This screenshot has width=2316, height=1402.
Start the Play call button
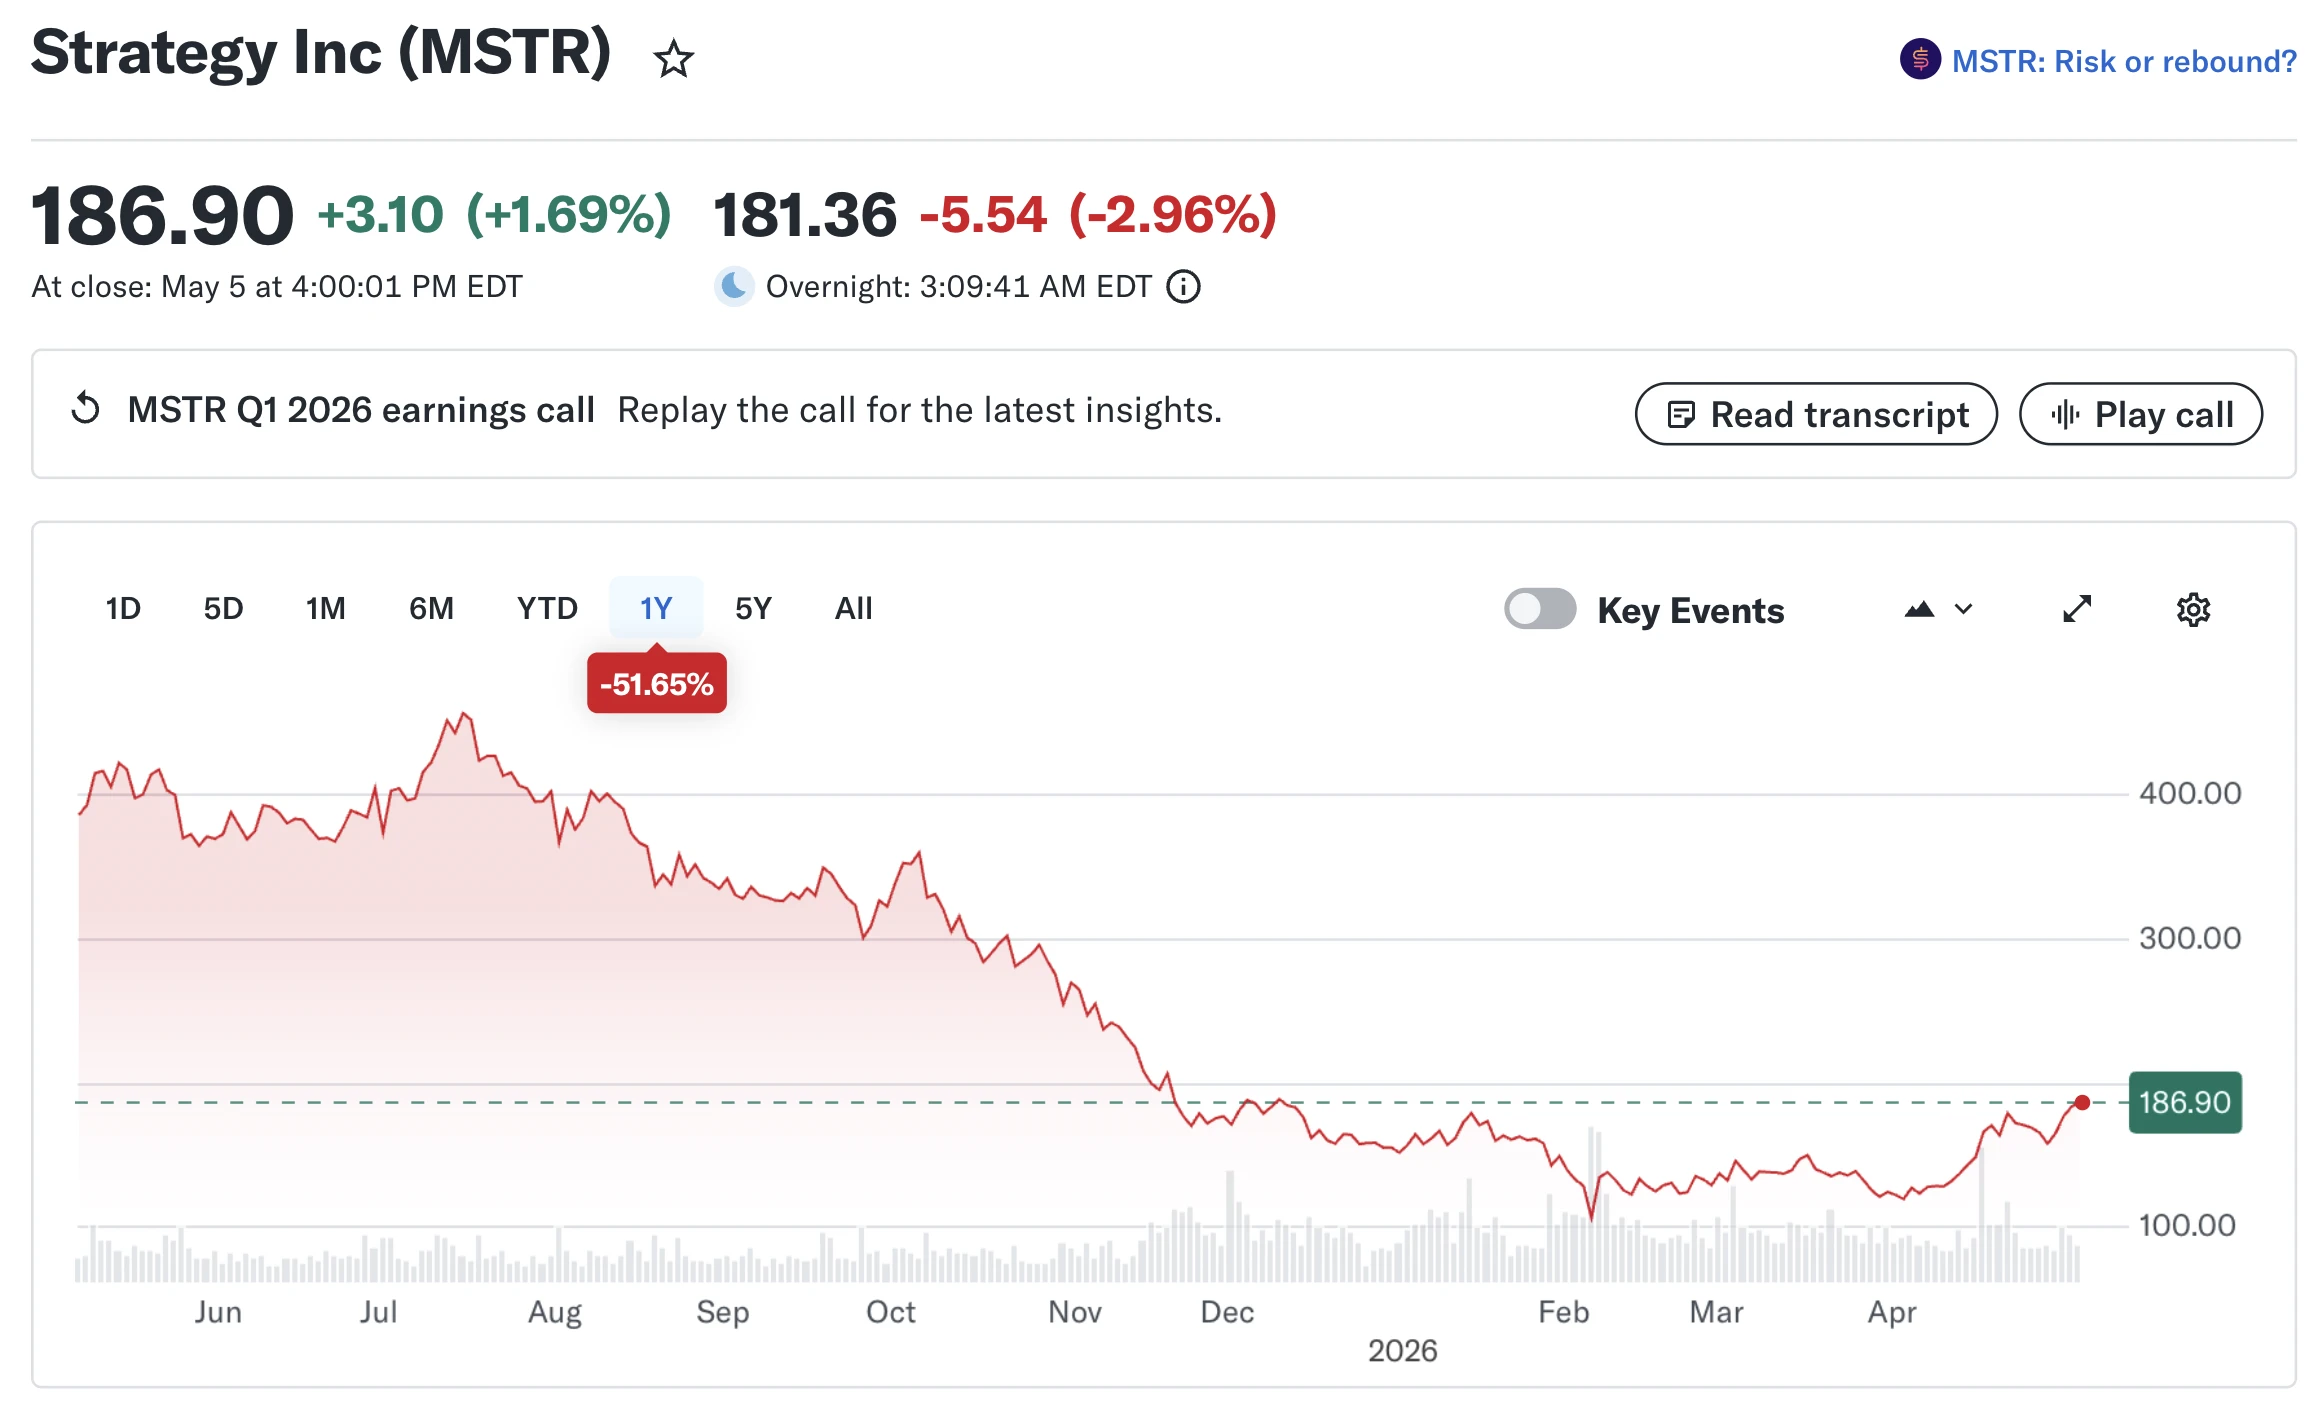[2141, 414]
